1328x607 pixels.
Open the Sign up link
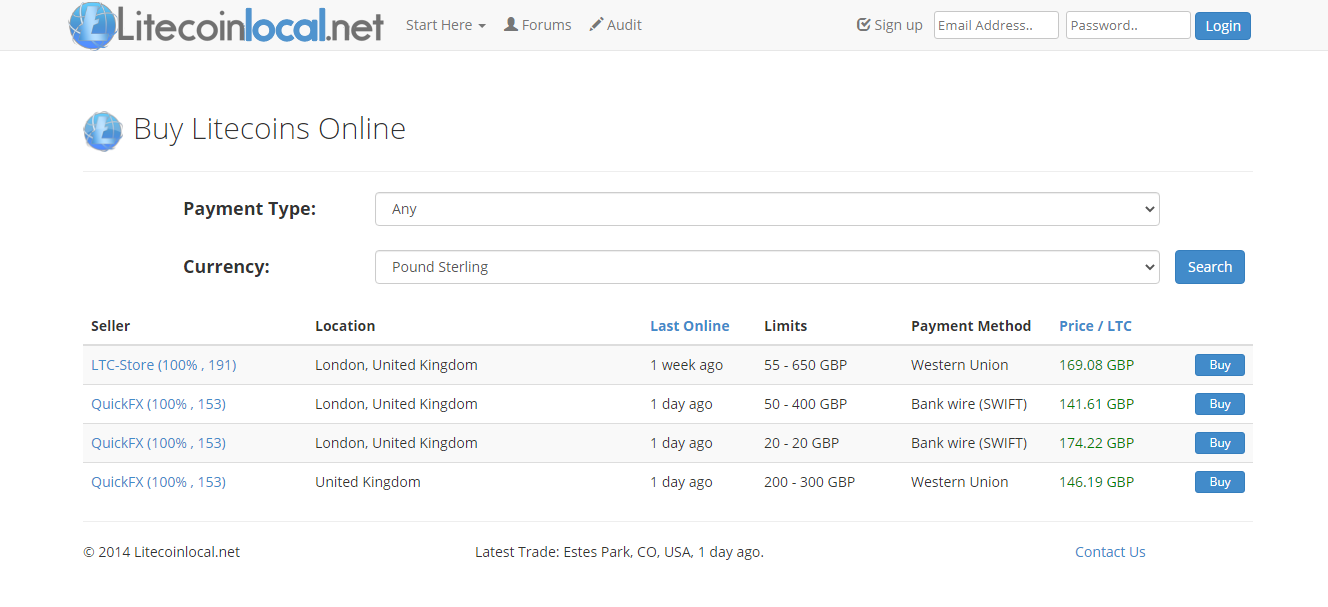point(890,25)
